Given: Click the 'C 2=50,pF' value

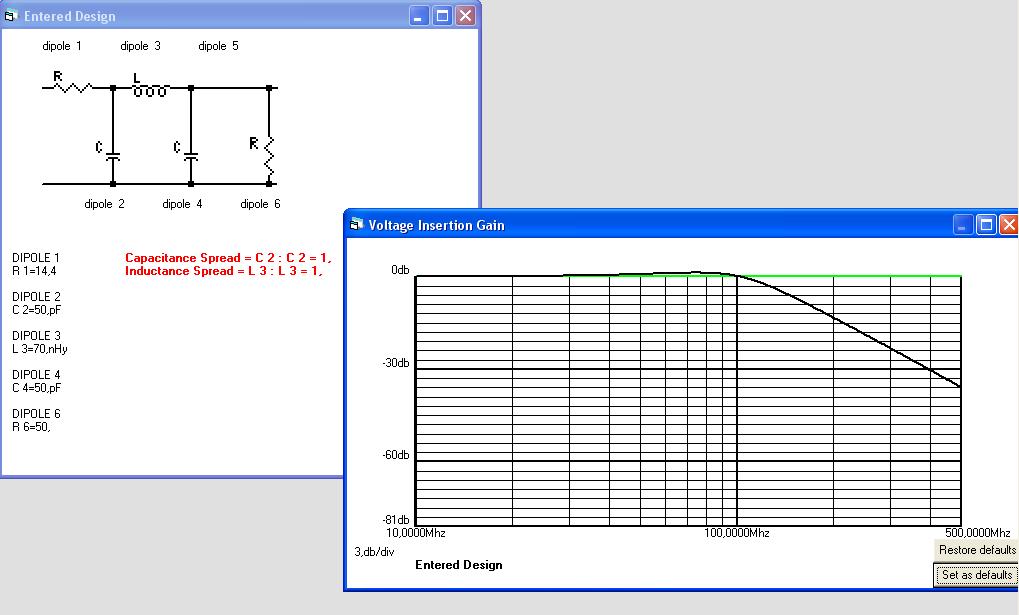Looking at the screenshot, I should pyautogui.click(x=36, y=310).
